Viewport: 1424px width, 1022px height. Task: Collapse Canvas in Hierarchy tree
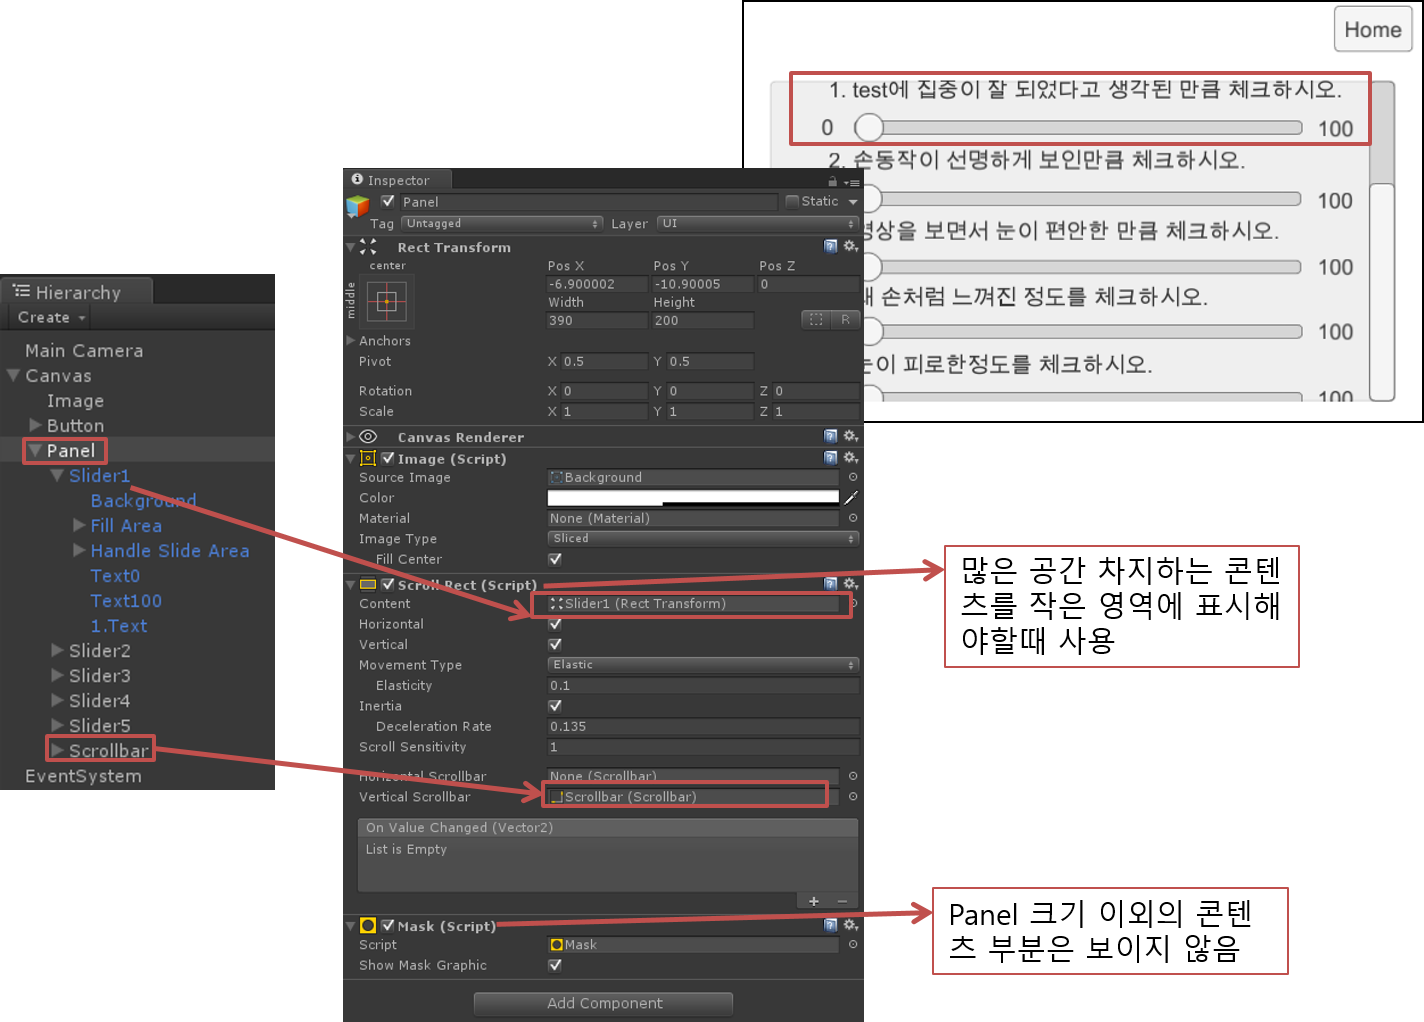(x=13, y=375)
